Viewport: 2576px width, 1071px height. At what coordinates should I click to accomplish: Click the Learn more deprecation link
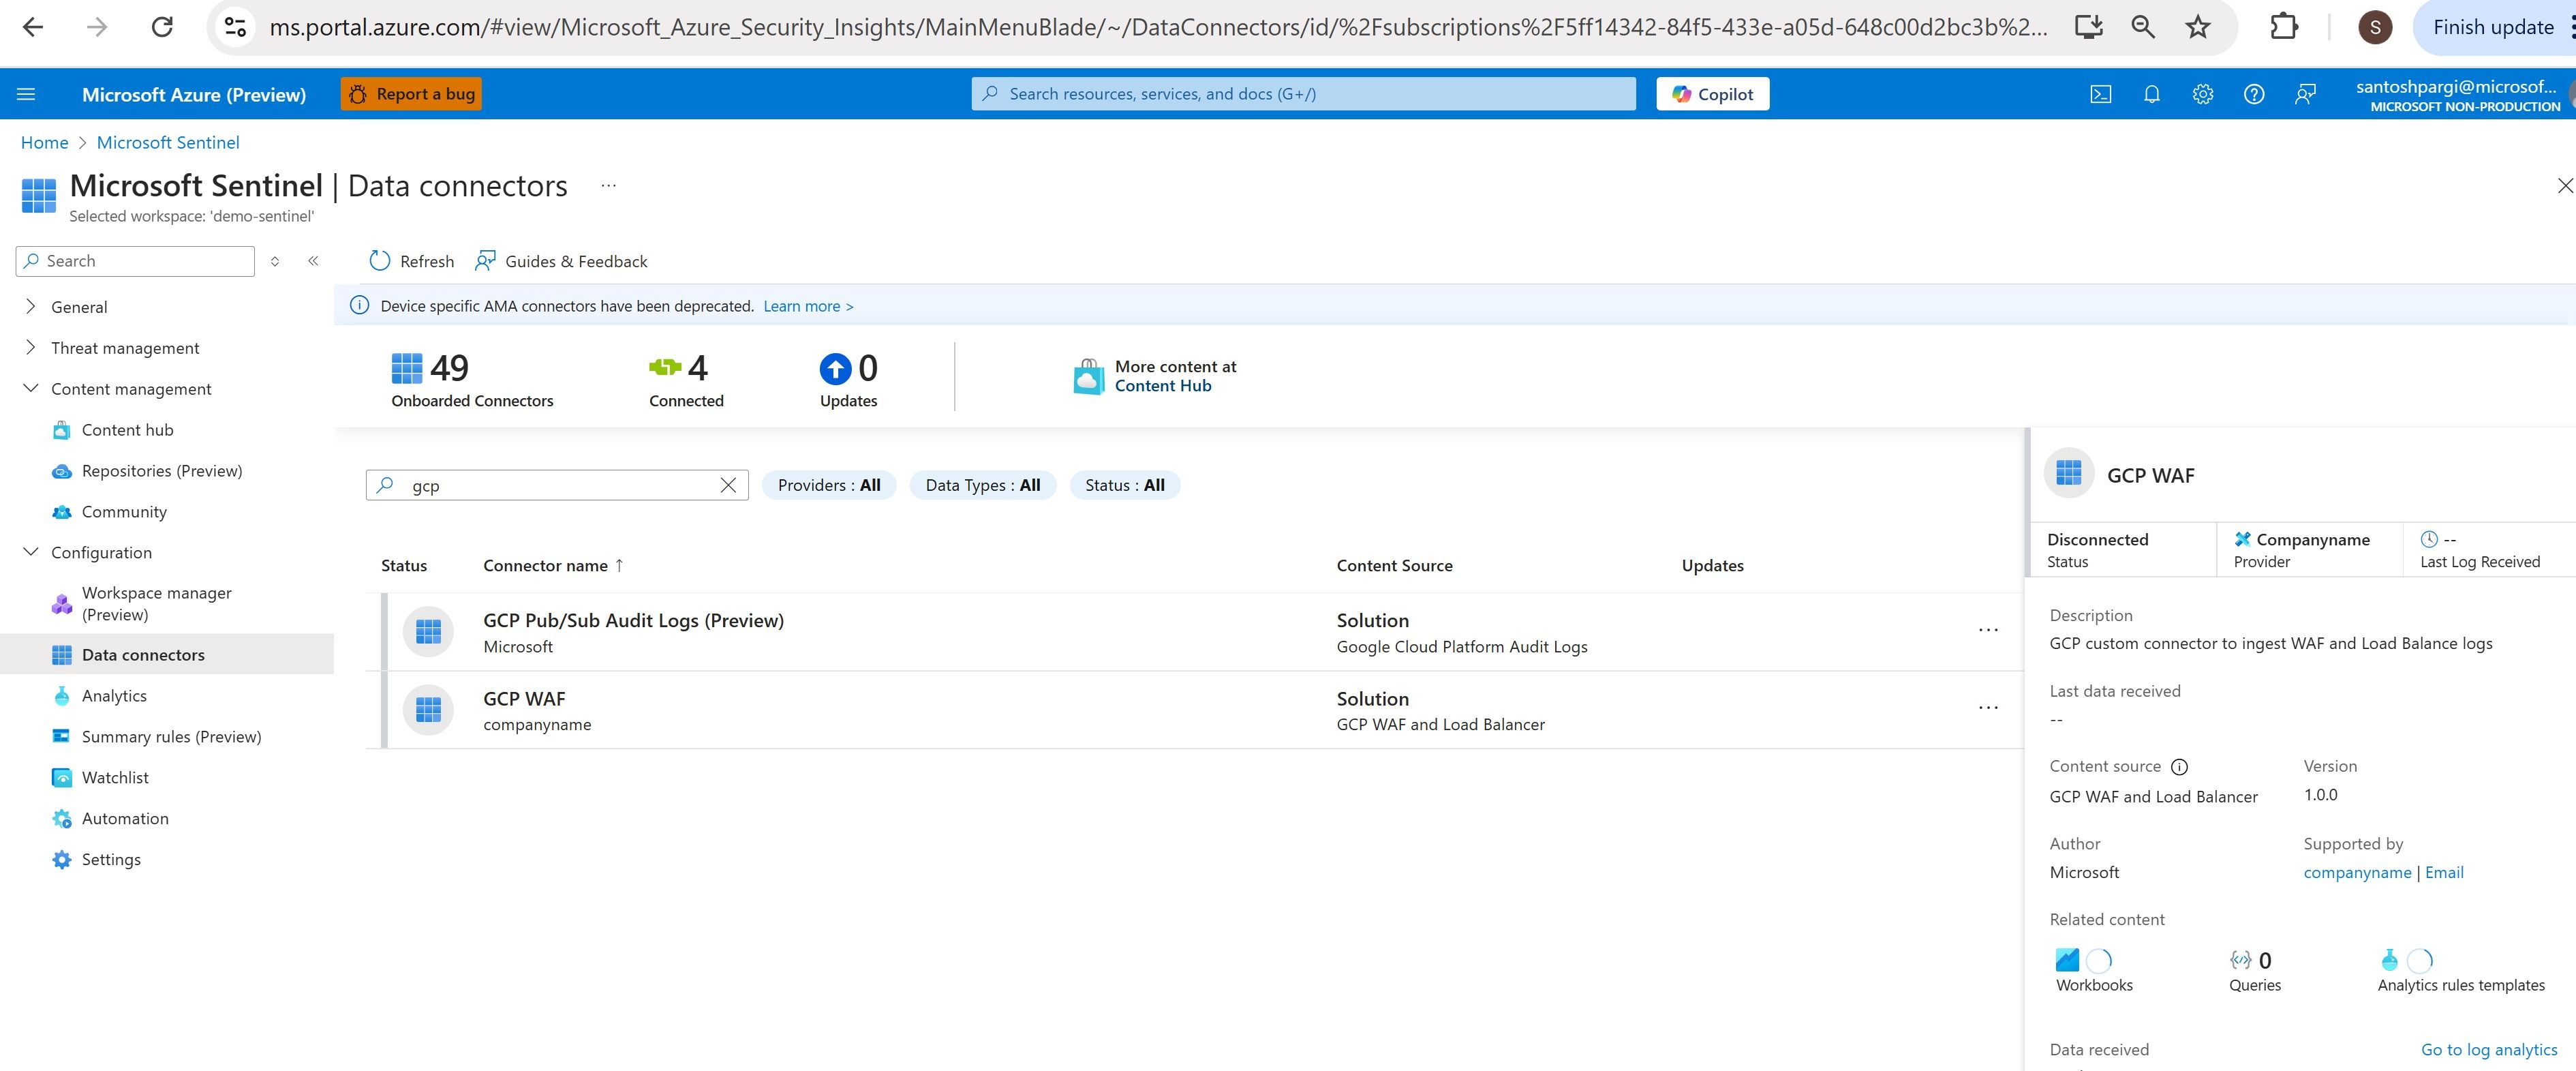click(807, 306)
